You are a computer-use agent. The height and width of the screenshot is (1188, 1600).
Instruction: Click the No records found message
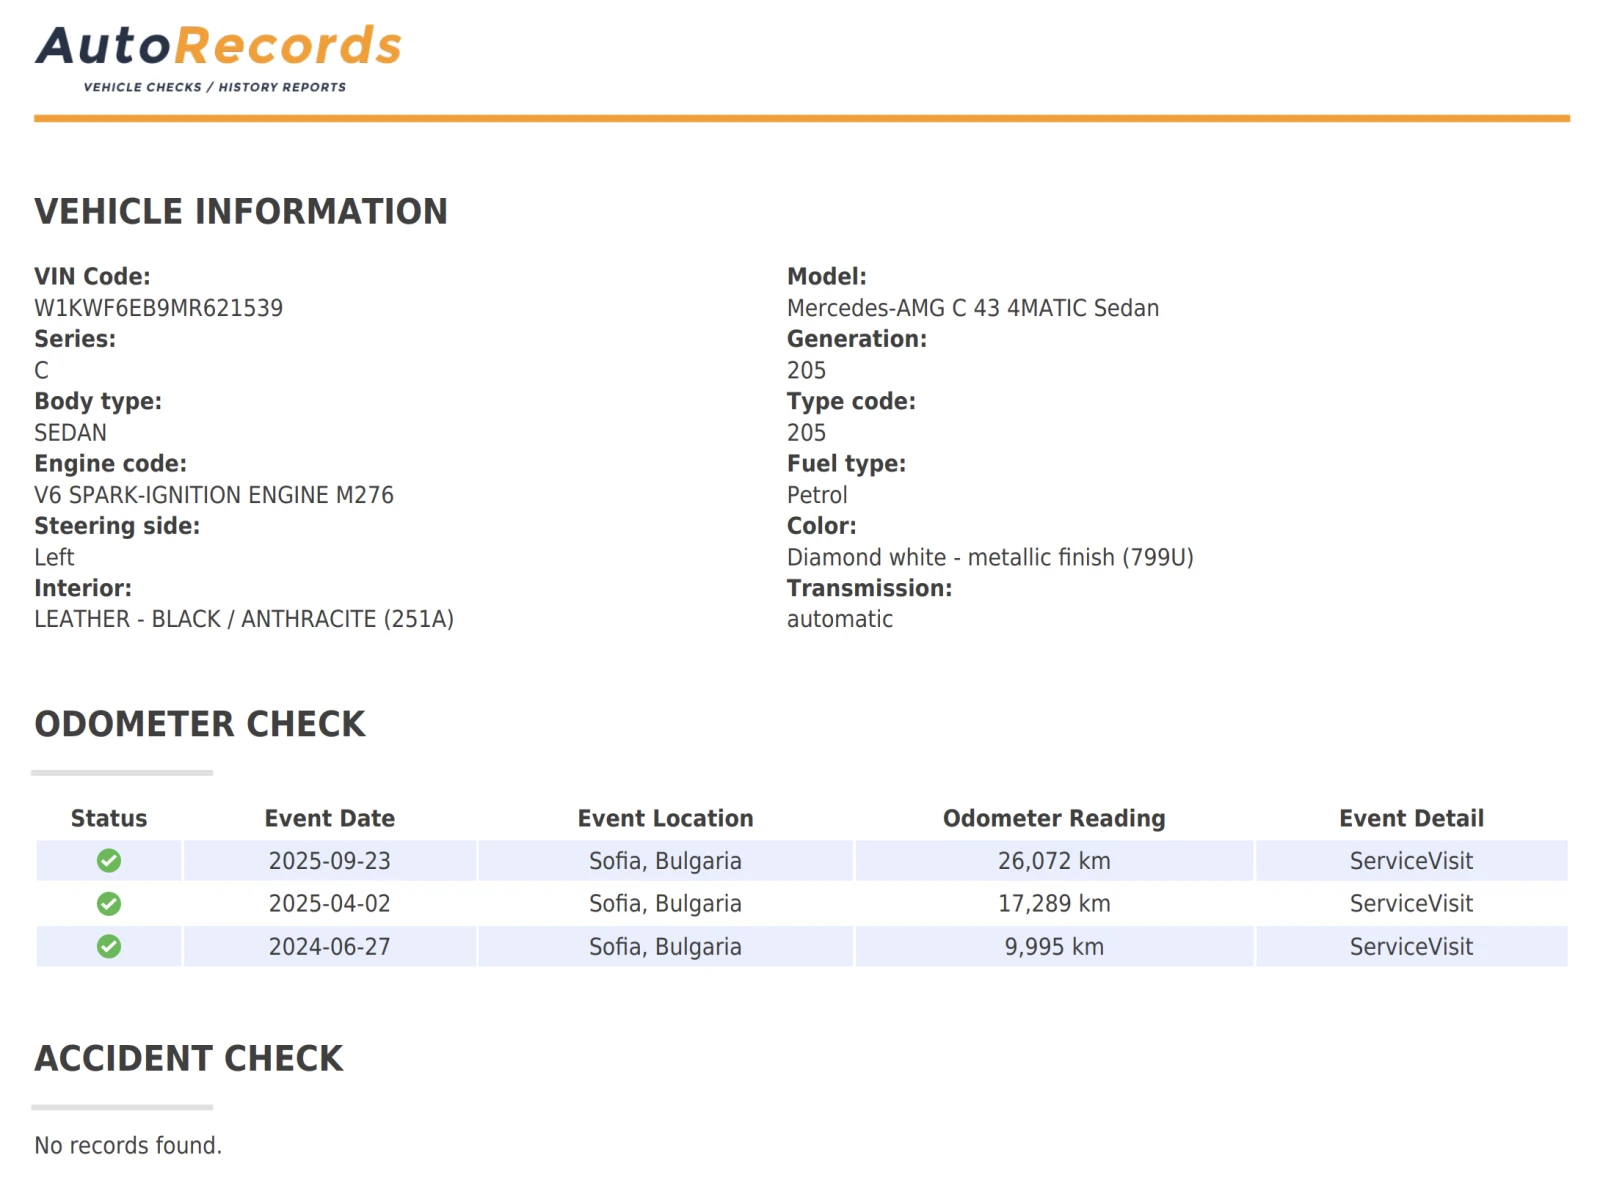coord(128,1146)
